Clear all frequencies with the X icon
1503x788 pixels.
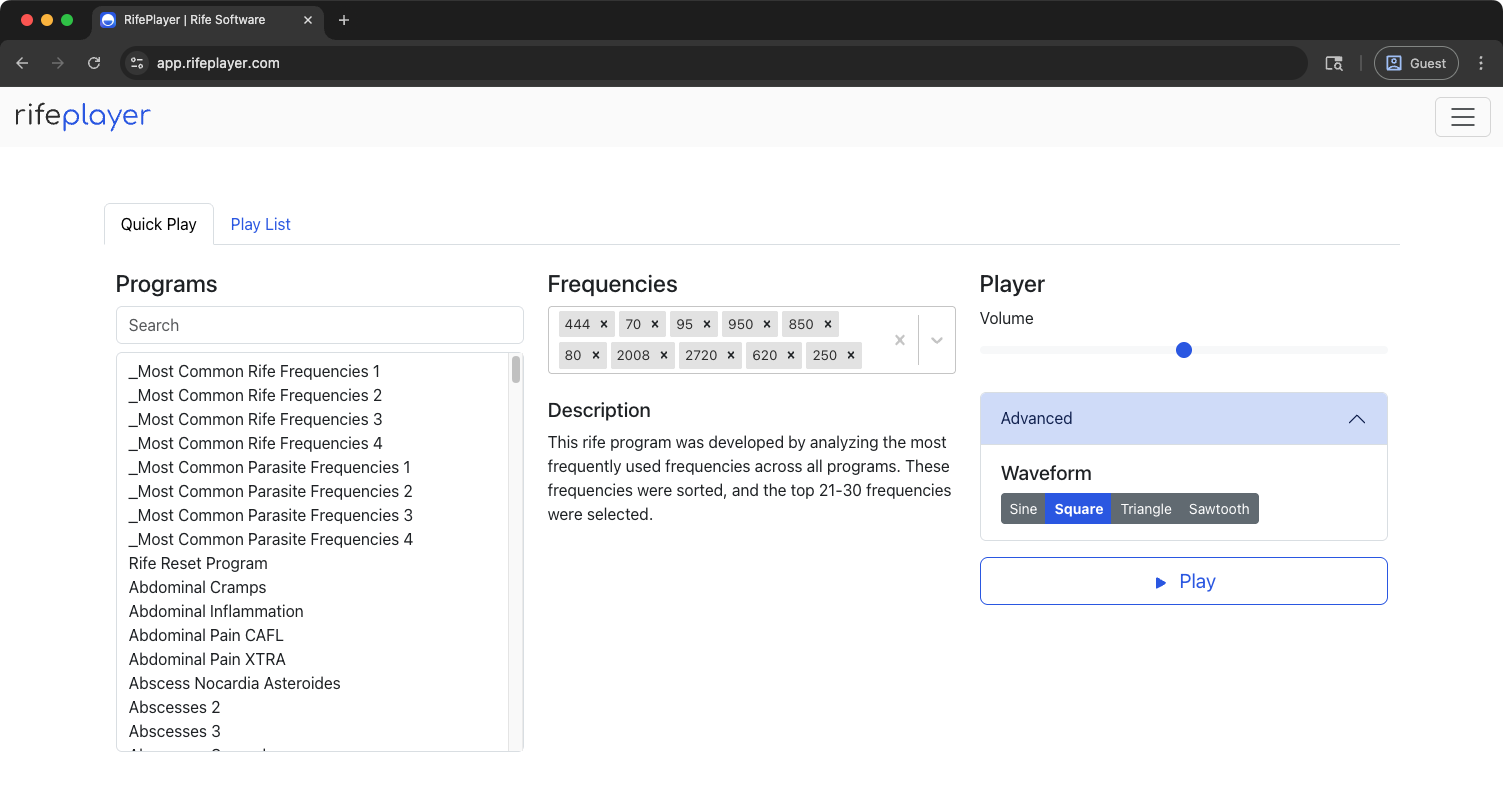click(x=899, y=340)
